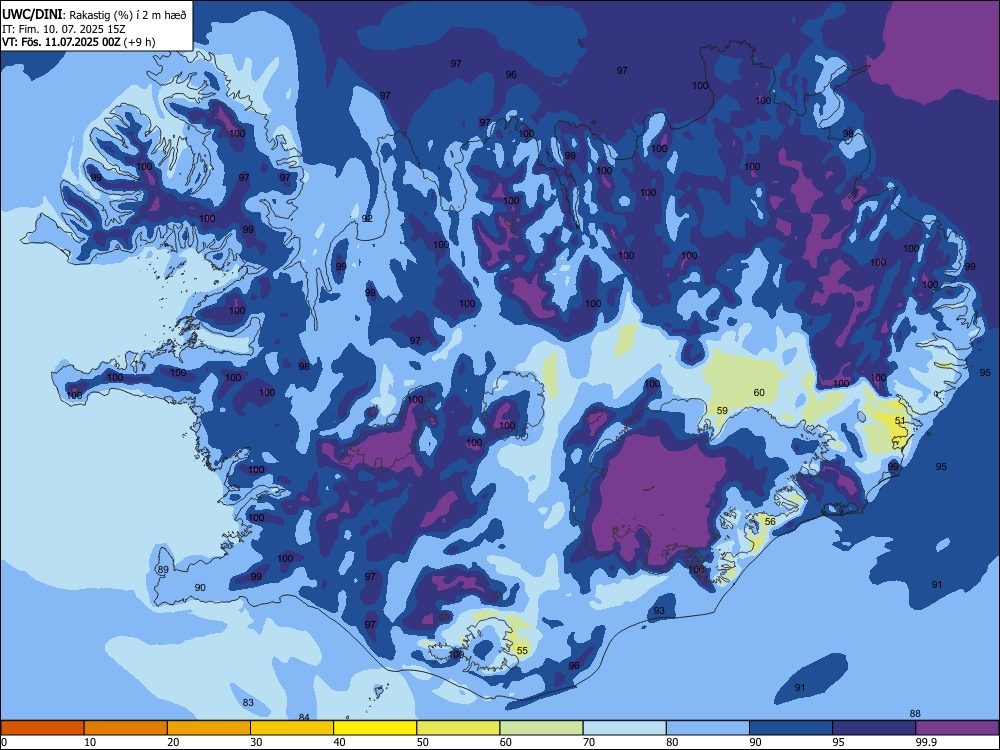Image resolution: width=1000 pixels, height=750 pixels.
Task: Click the light blue 80–90 legend swatch
Action: (x=708, y=728)
